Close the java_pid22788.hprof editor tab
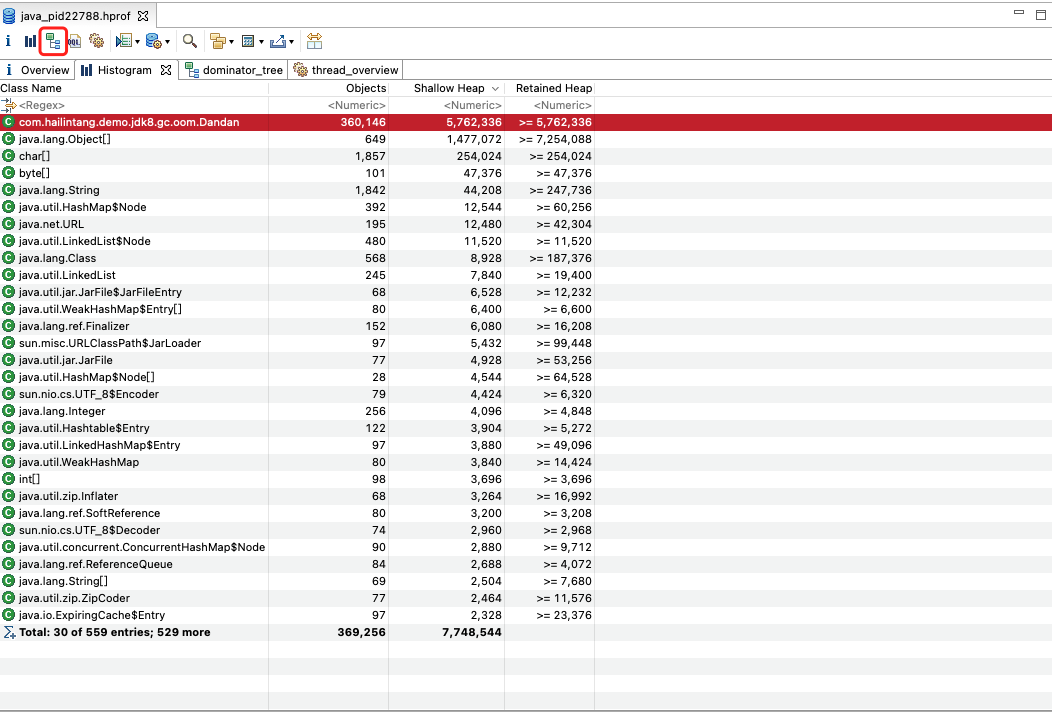Image resolution: width=1052 pixels, height=712 pixels. click(x=143, y=15)
